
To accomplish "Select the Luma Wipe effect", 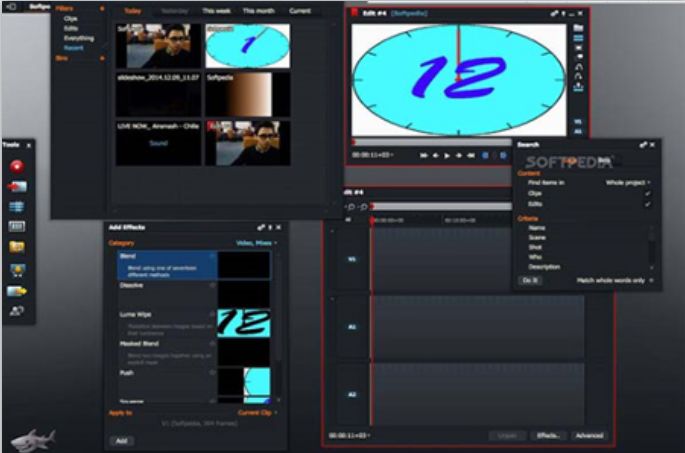I will click(x=195, y=323).
